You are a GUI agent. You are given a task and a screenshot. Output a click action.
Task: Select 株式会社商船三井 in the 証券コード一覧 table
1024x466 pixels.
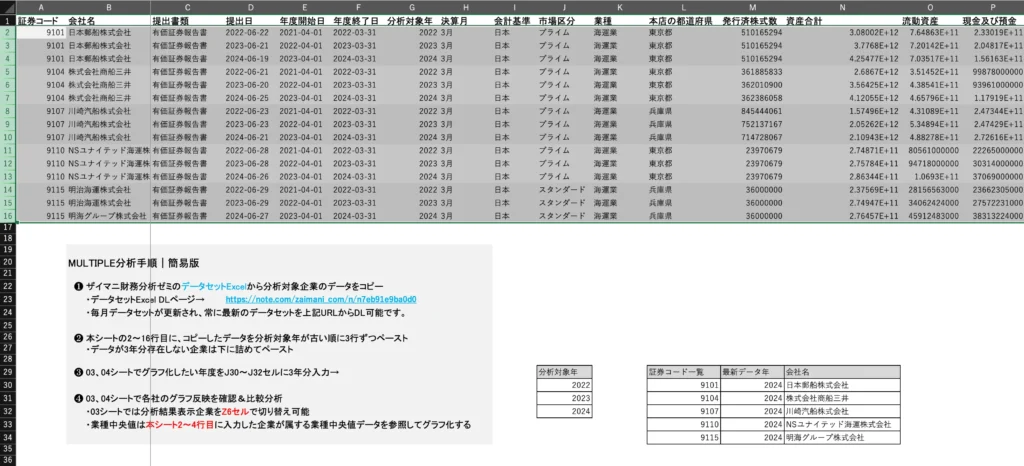coord(842,398)
